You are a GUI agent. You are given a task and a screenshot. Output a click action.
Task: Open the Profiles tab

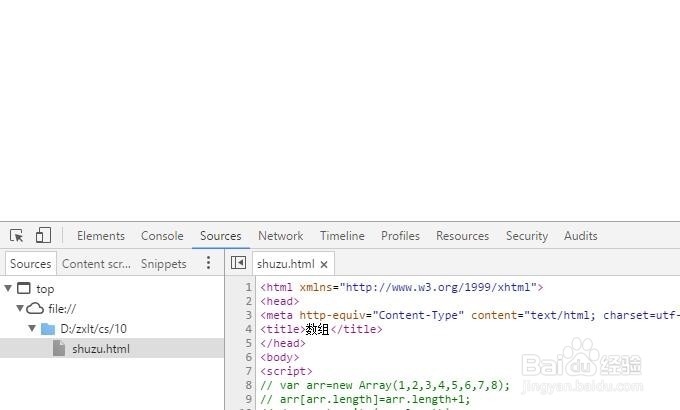[400, 236]
